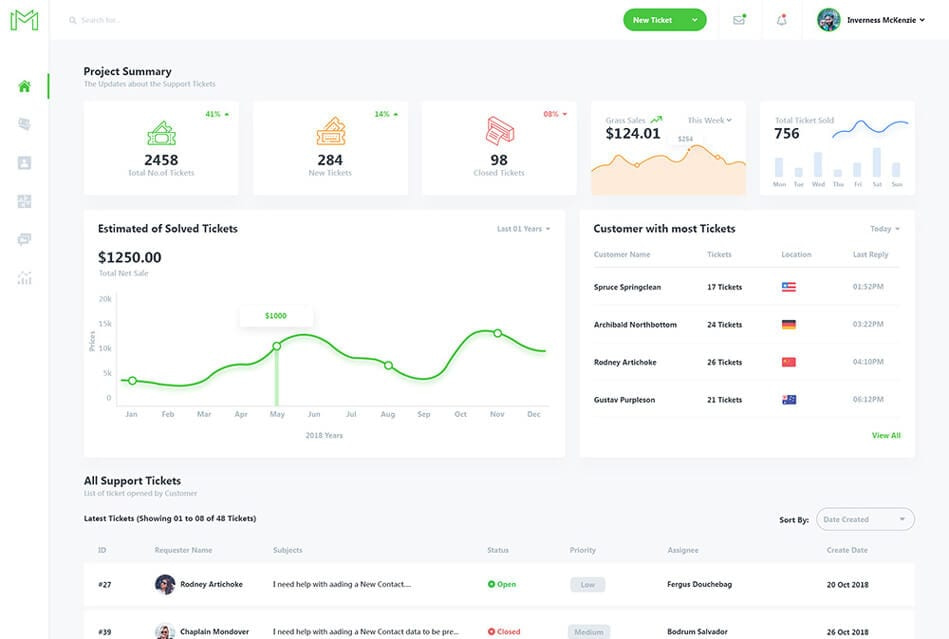Open the chat messages icon in the sidebar

24,240
